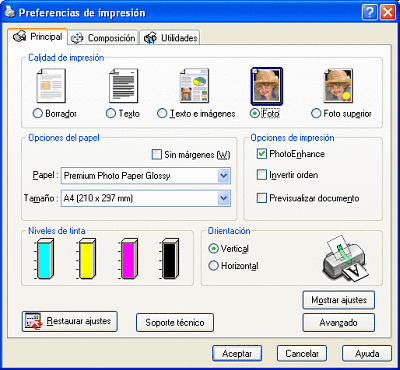Uncheck the PhotoEnhance option
The image size is (400, 370).
tap(262, 154)
